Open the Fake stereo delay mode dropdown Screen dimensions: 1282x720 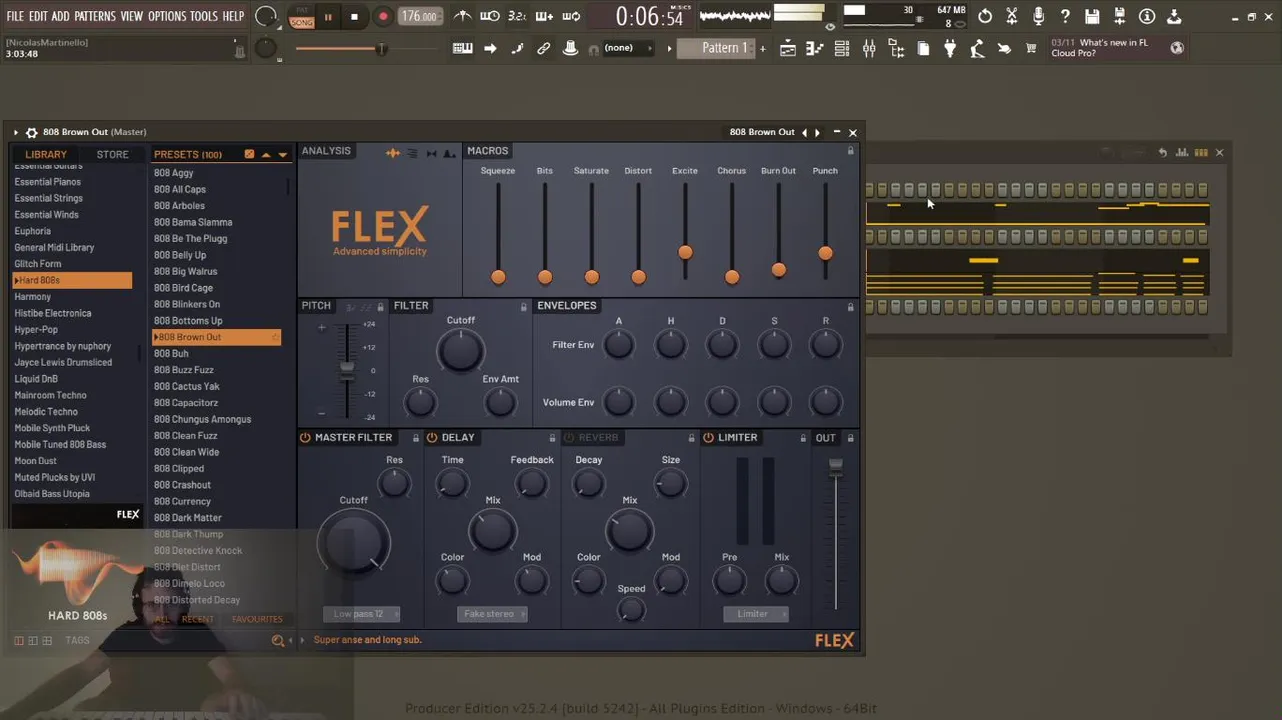coord(492,614)
